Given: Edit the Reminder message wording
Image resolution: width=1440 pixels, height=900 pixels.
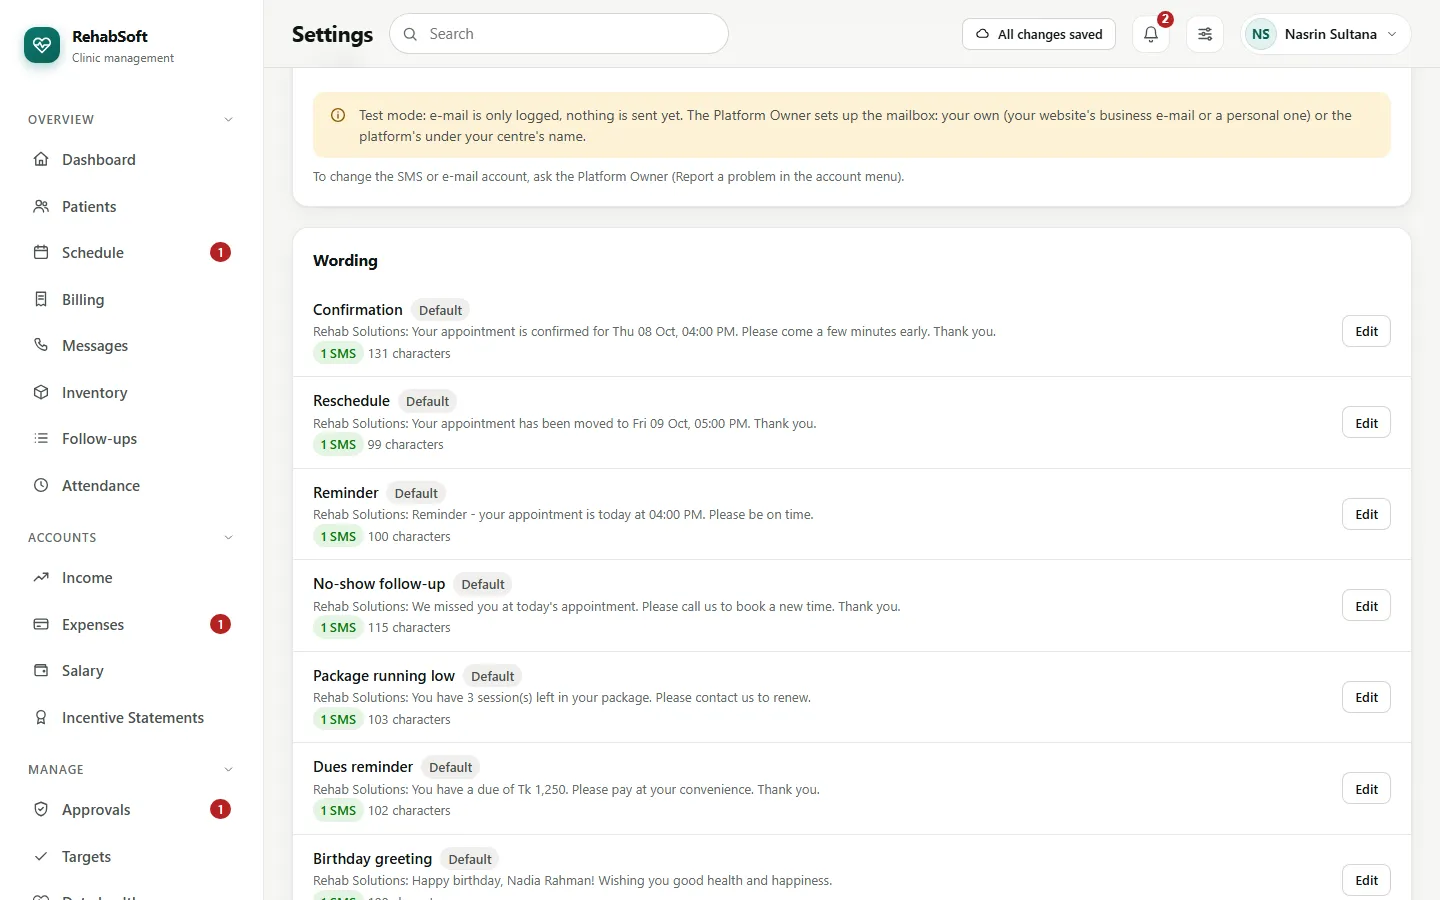Looking at the screenshot, I should pos(1366,514).
